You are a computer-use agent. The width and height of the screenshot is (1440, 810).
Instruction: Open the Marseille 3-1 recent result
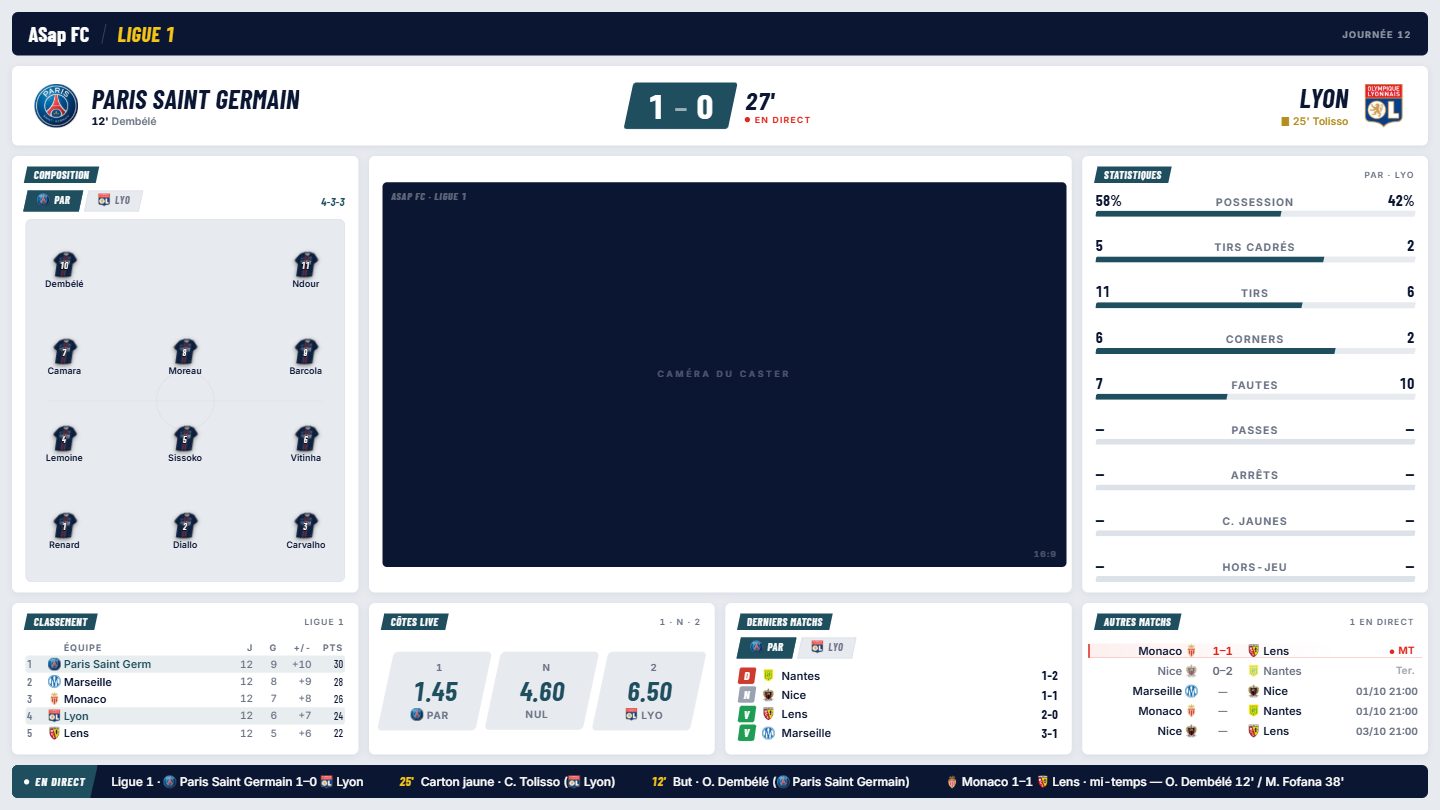[x=898, y=733]
